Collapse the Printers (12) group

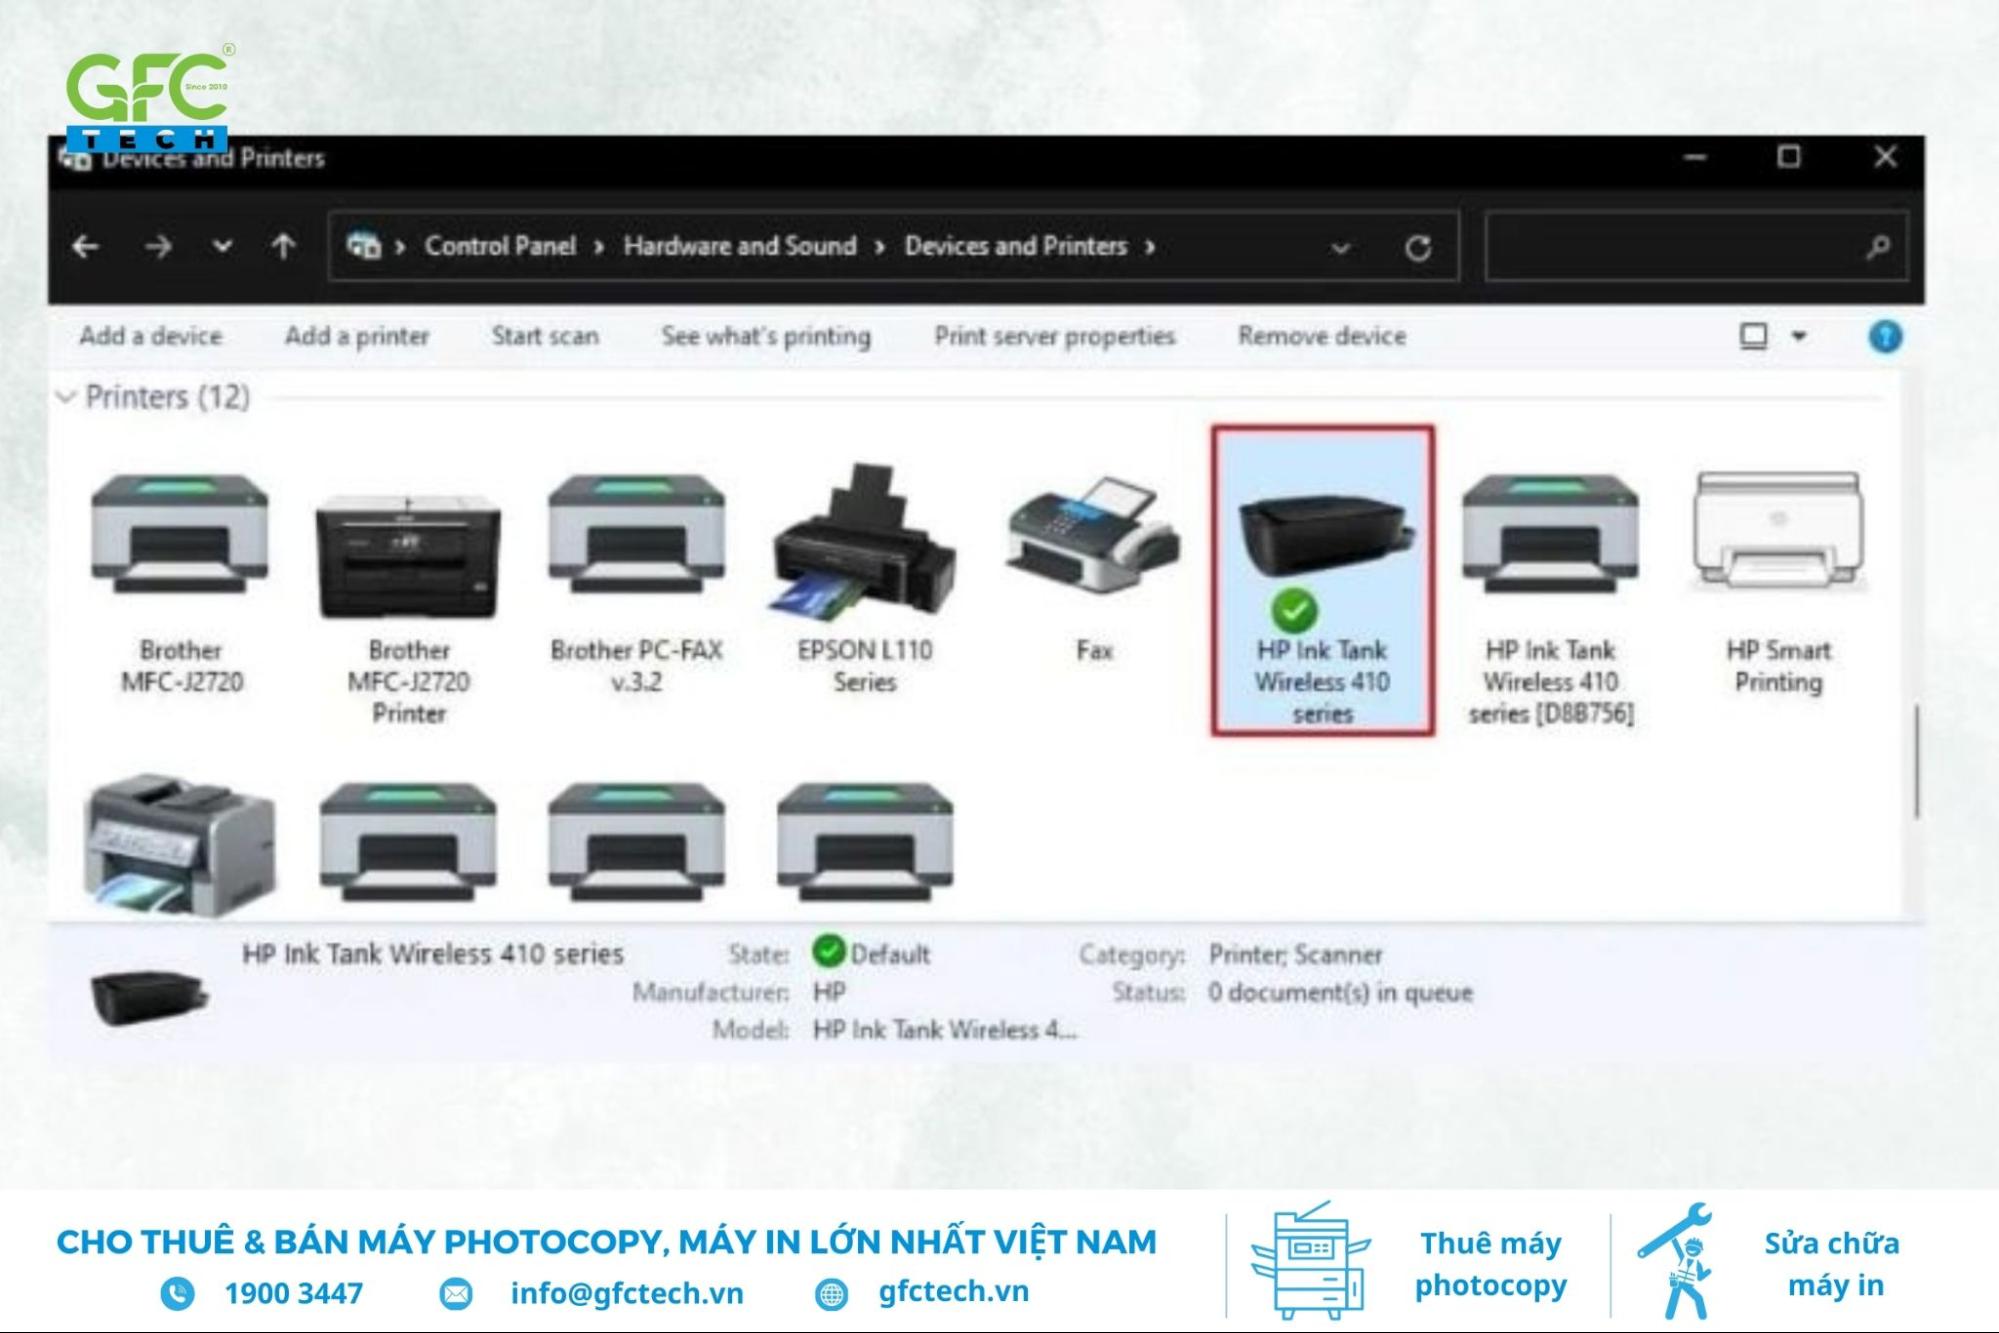[x=66, y=397]
